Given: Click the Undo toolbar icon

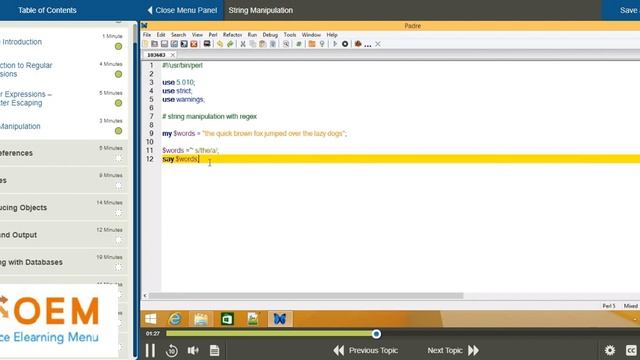Looking at the screenshot, I should 220,44.
